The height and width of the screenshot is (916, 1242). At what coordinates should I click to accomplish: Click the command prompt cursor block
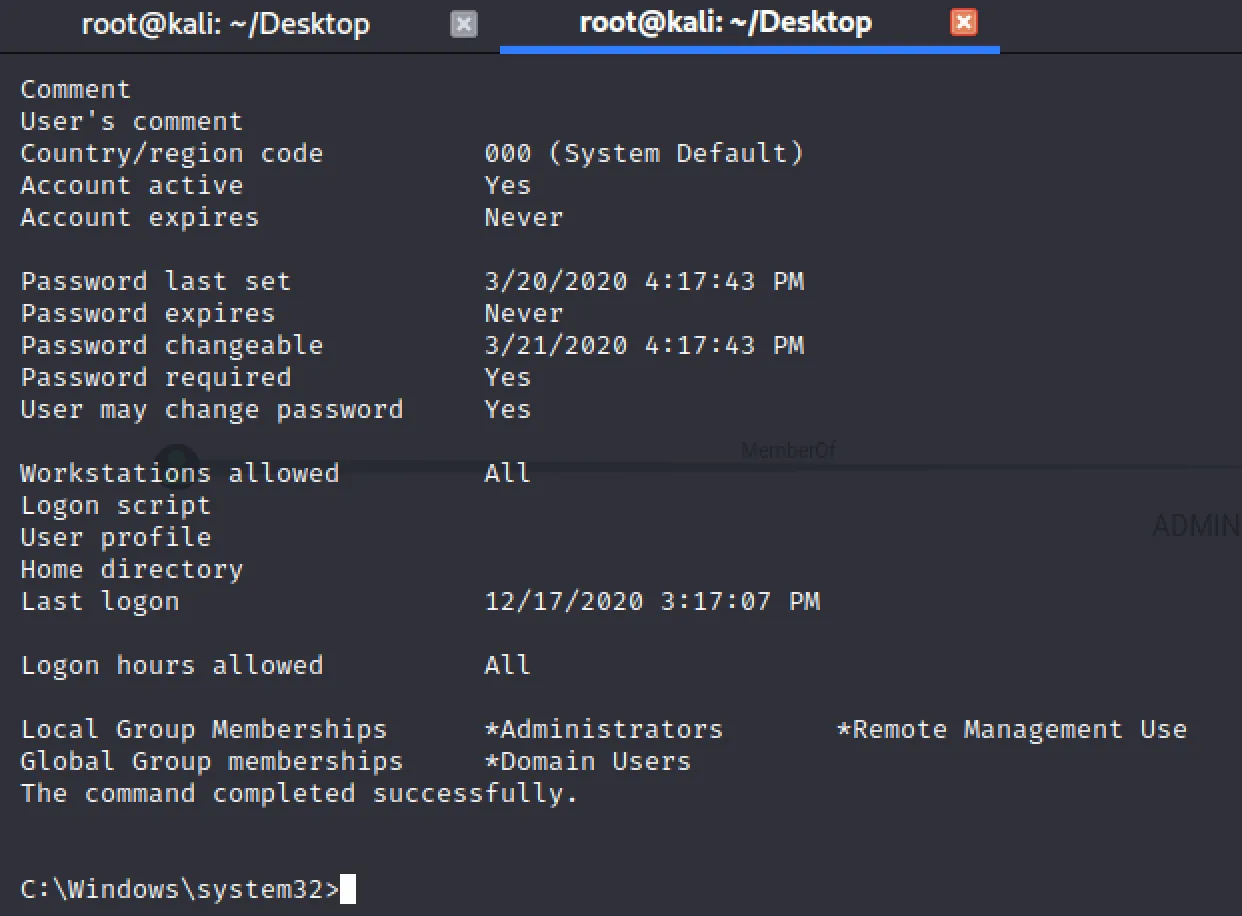click(x=348, y=889)
